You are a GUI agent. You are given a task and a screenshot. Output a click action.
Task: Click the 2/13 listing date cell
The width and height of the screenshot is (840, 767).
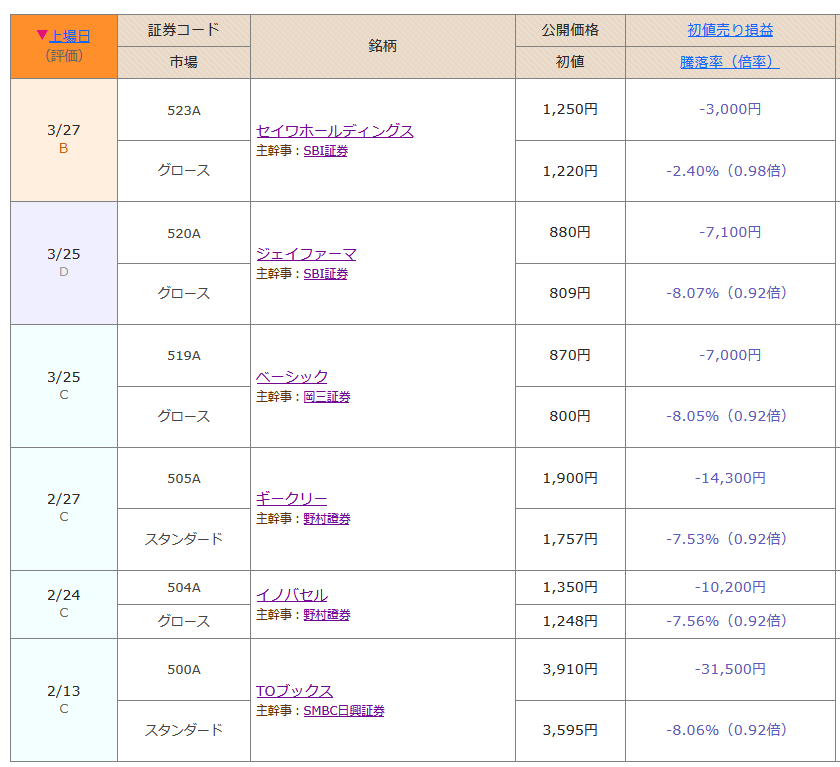click(64, 700)
